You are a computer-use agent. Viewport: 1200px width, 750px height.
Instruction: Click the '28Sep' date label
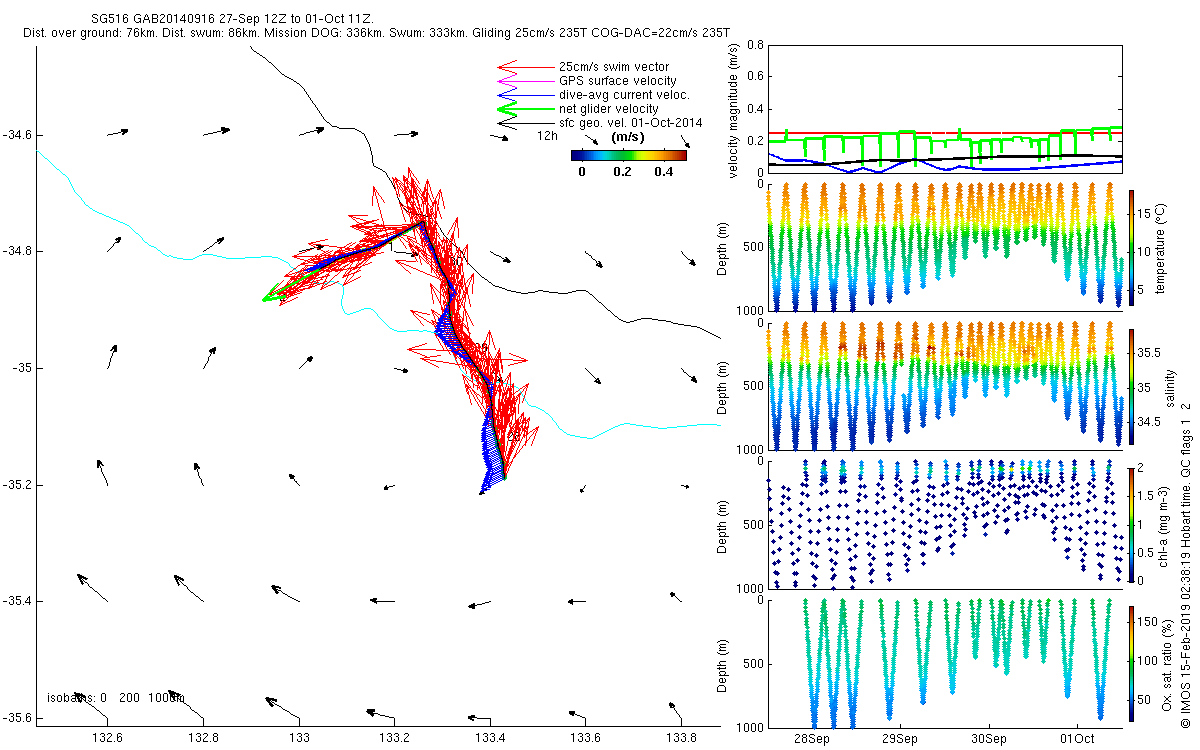tap(811, 739)
